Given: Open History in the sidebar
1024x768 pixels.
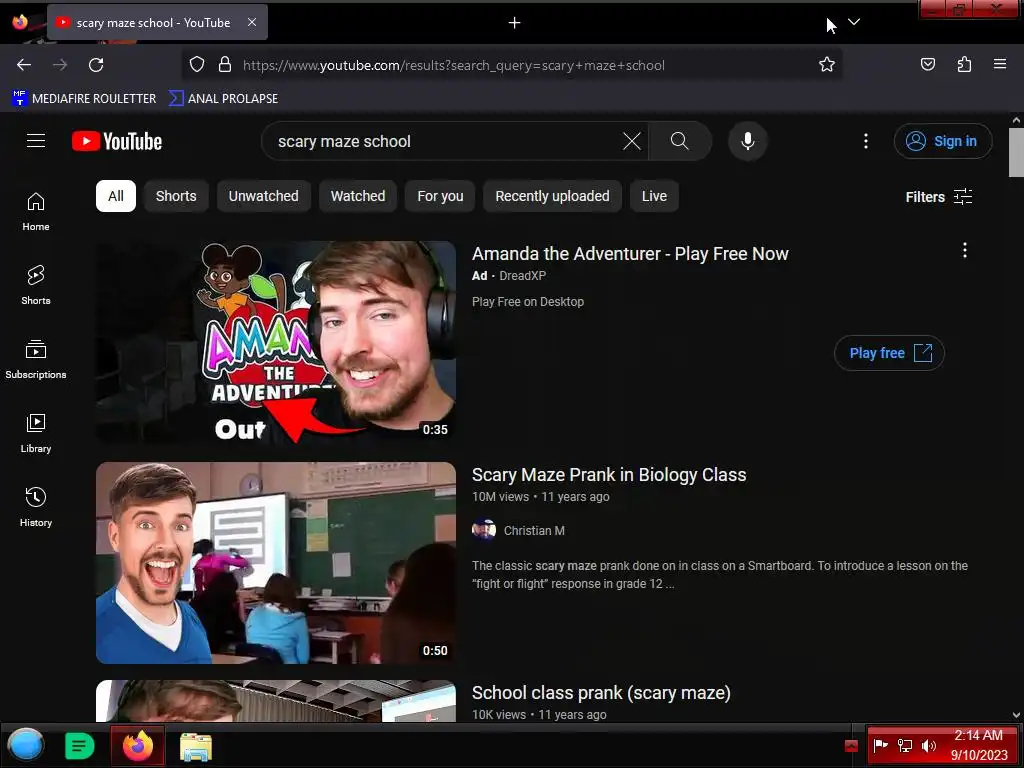Looking at the screenshot, I should (36, 507).
